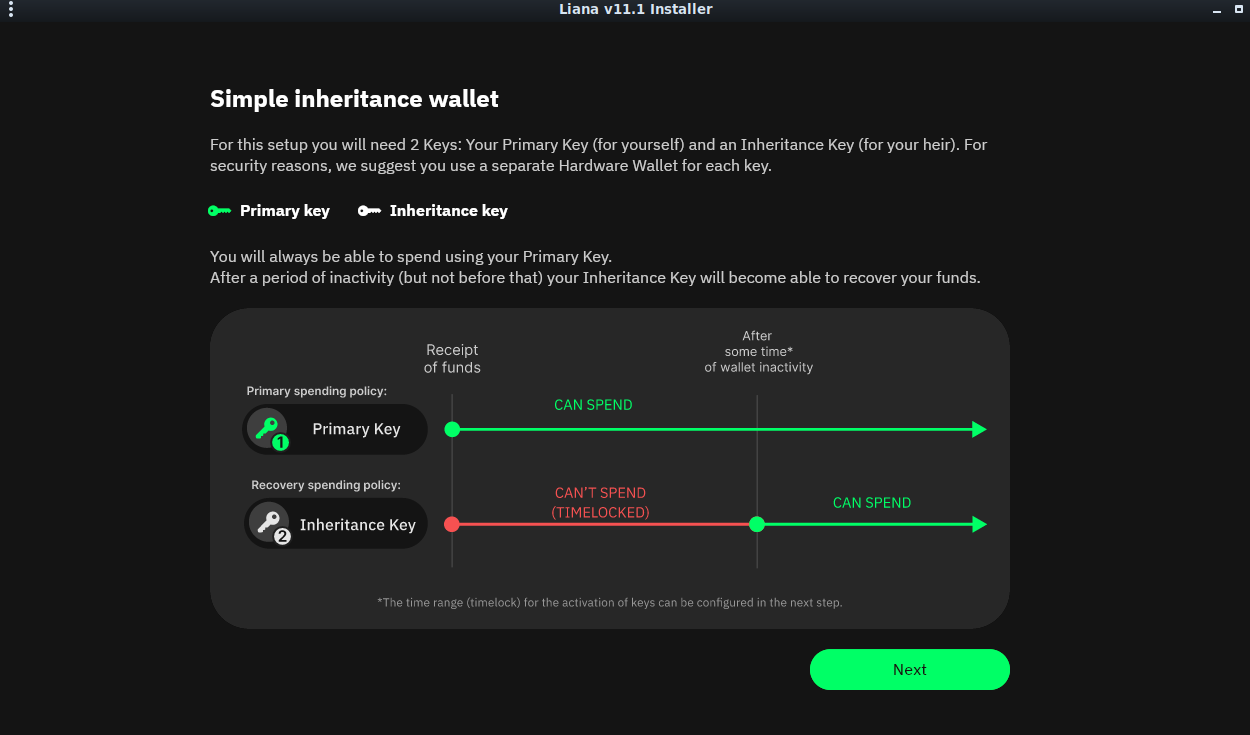The width and height of the screenshot is (1250, 735).
Task: Maximize the Liana installer window
Action: (1238, 10)
